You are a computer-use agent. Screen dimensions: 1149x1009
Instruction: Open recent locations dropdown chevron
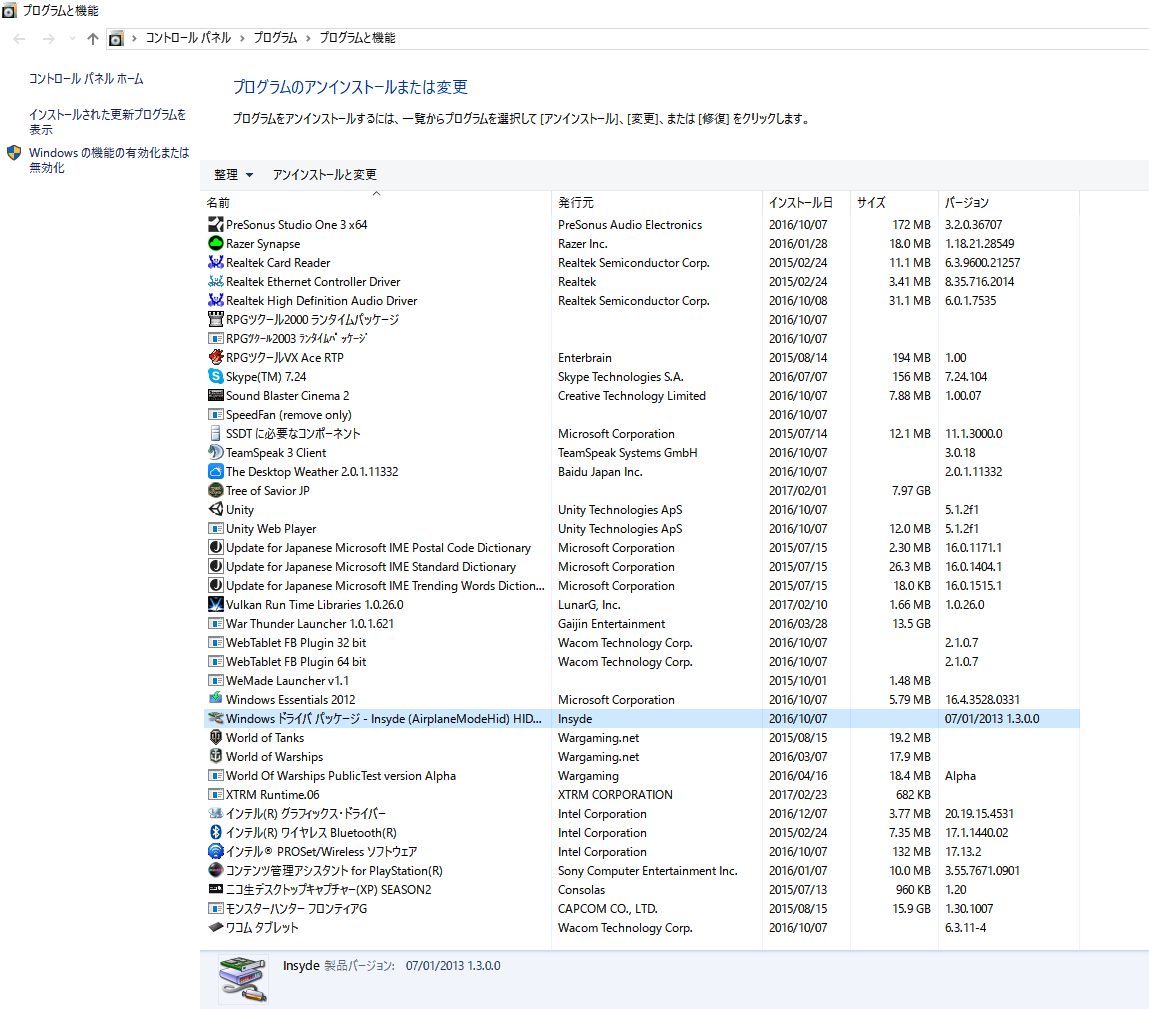(x=72, y=39)
